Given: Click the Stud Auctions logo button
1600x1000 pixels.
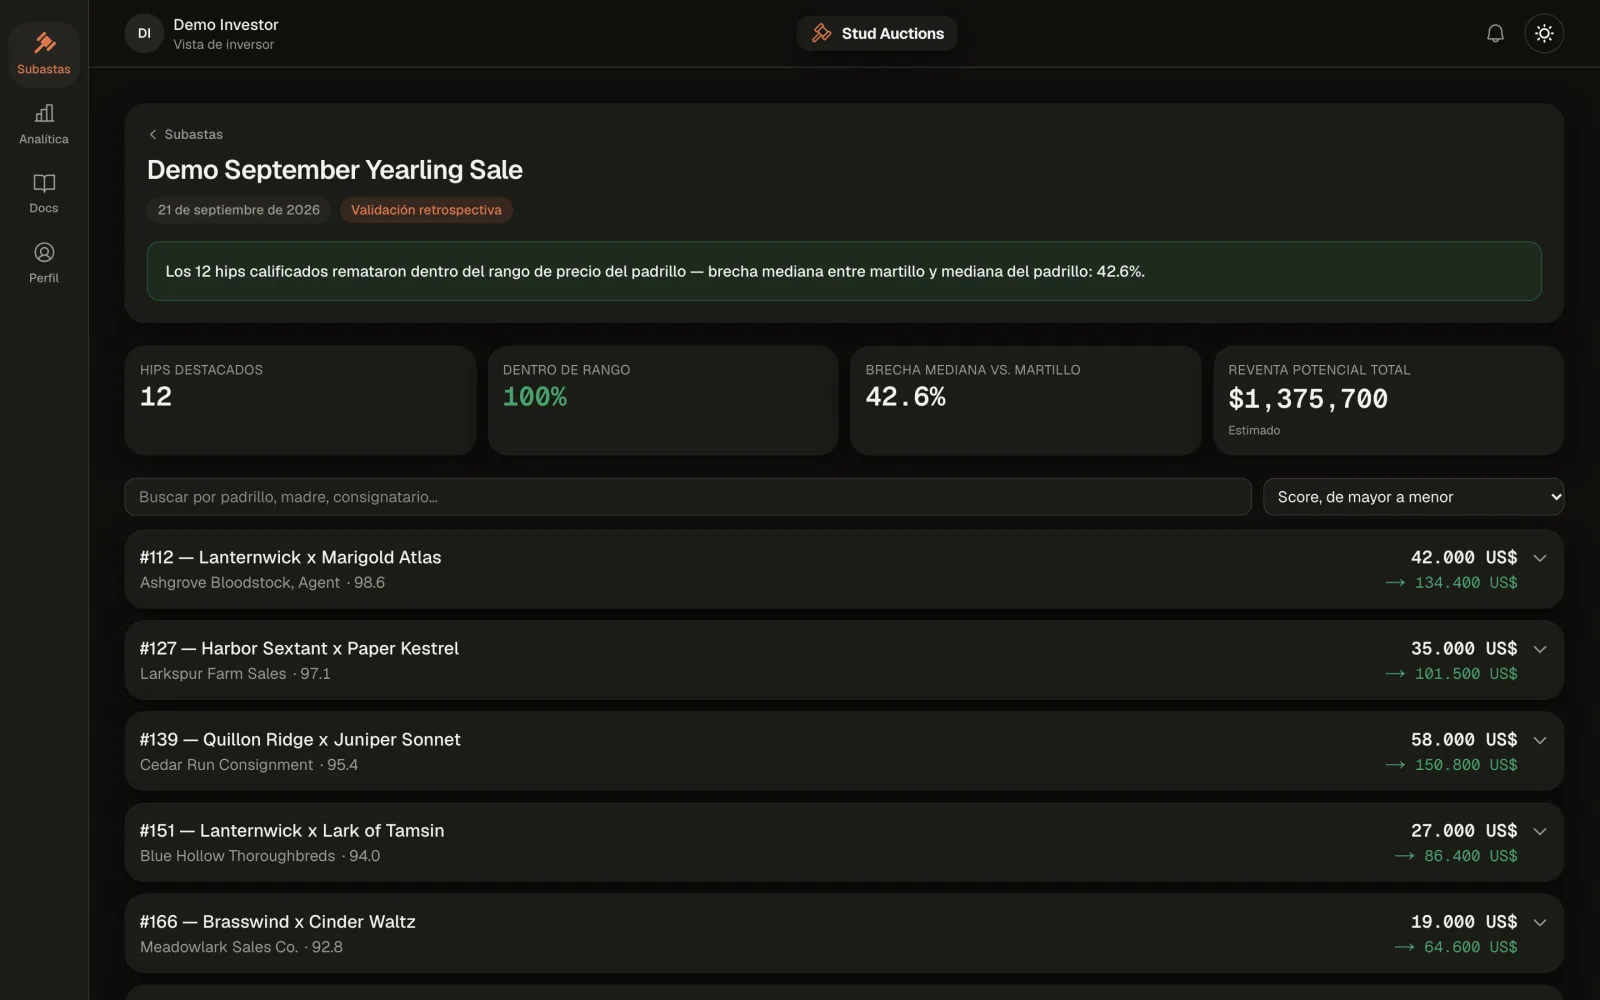Looking at the screenshot, I should [x=877, y=33].
